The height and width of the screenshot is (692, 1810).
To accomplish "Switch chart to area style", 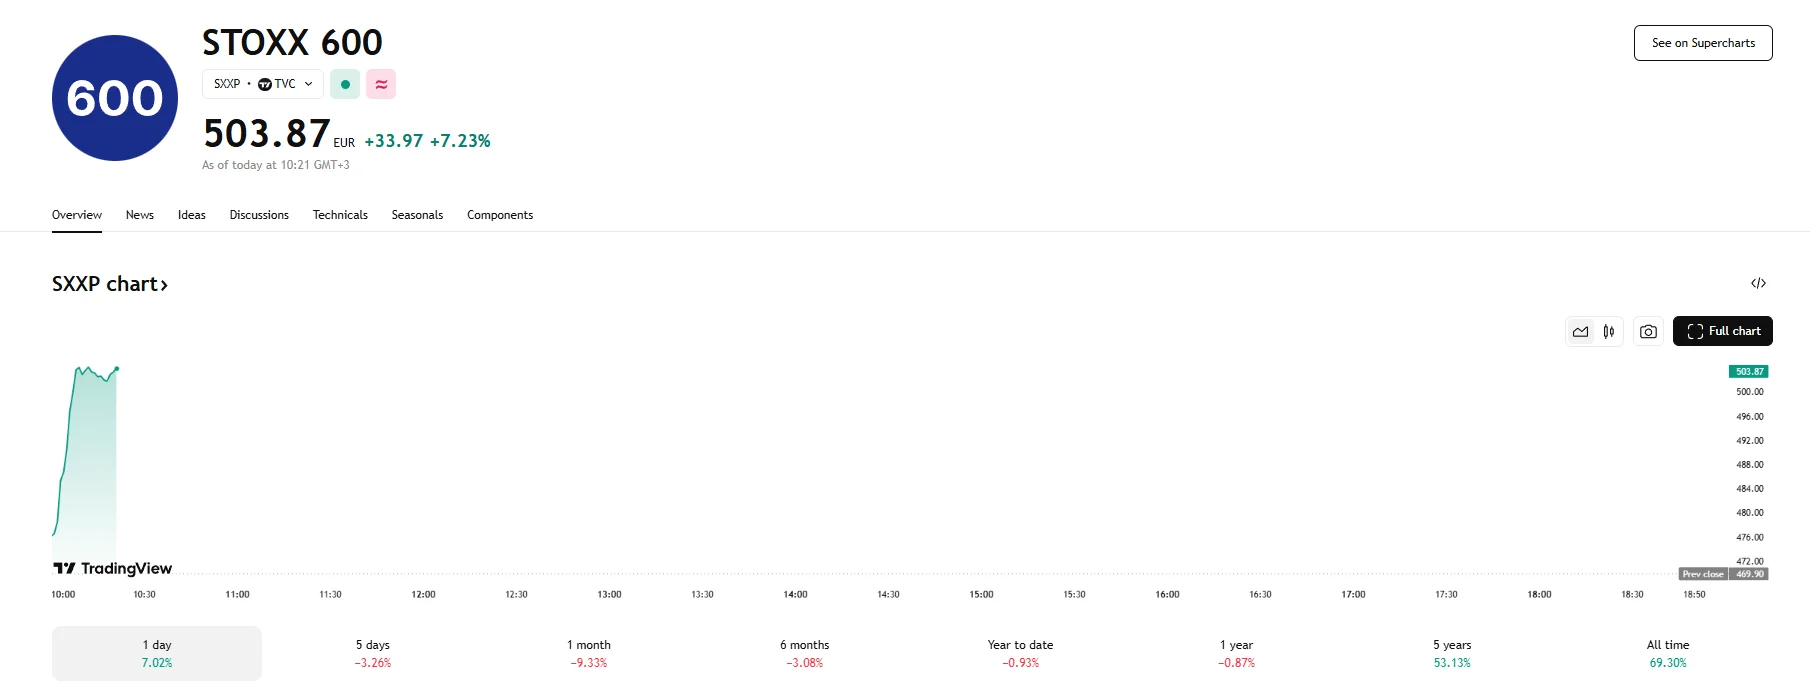I will (x=1580, y=331).
